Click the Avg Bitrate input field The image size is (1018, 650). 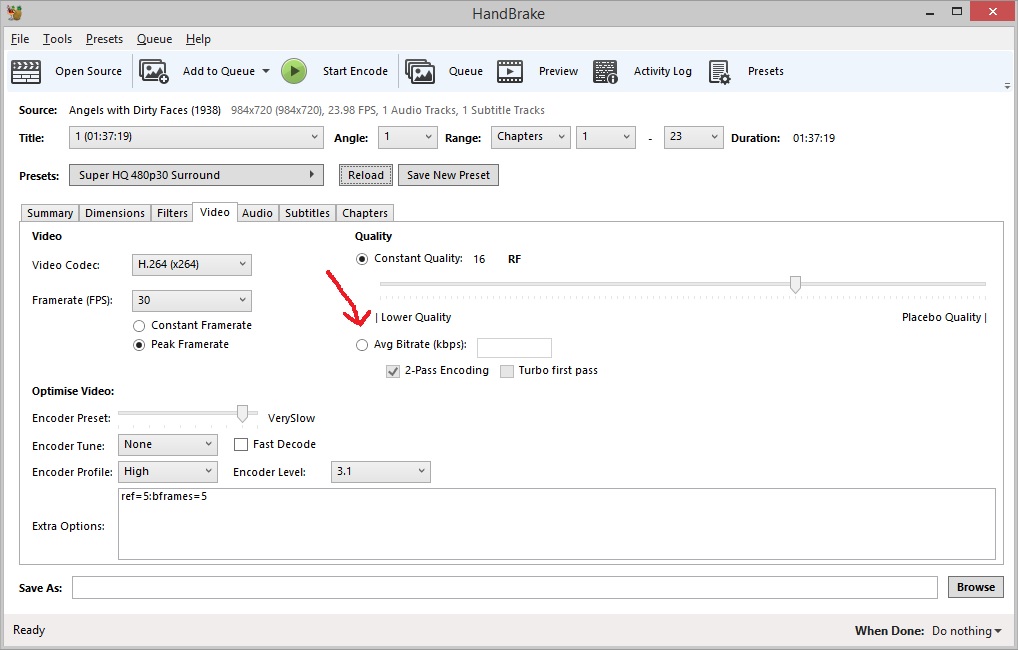514,347
